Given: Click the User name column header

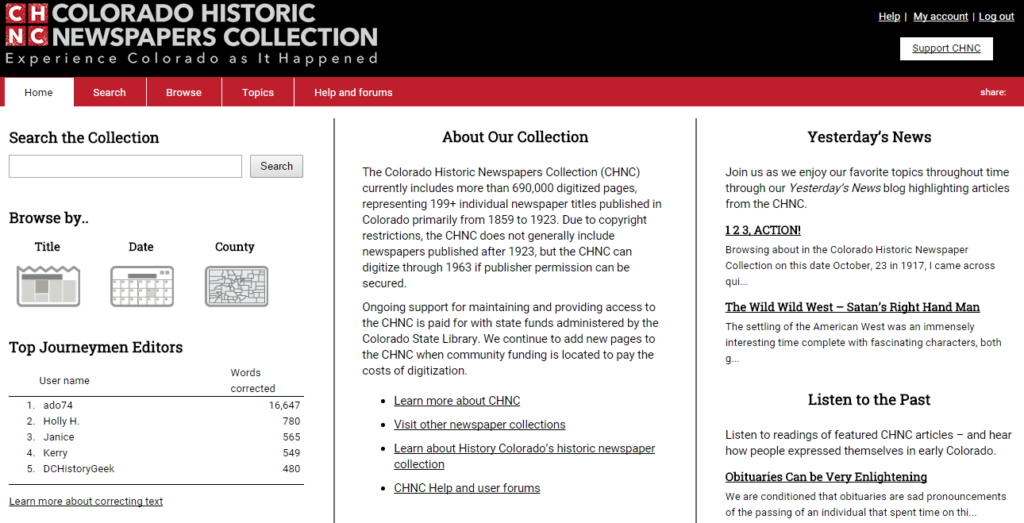Looking at the screenshot, I should pos(65,381).
